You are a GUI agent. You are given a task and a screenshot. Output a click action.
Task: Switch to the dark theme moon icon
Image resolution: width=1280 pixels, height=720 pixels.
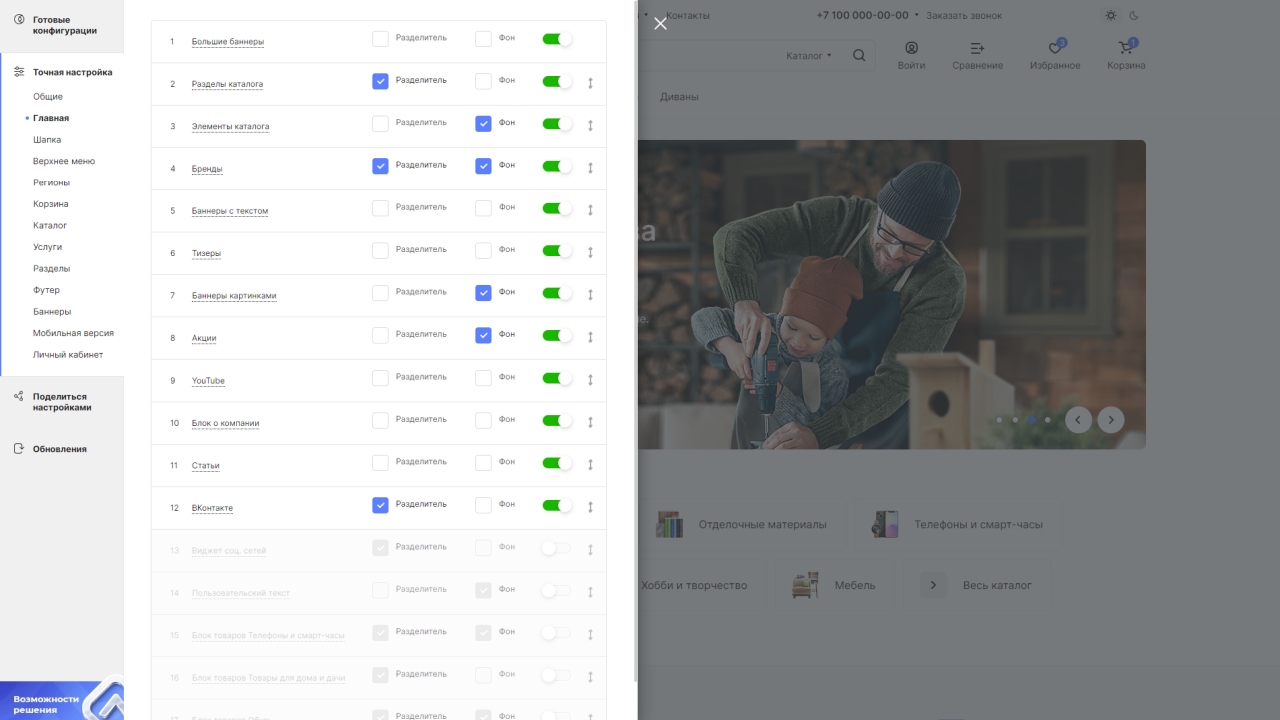[x=1134, y=15]
